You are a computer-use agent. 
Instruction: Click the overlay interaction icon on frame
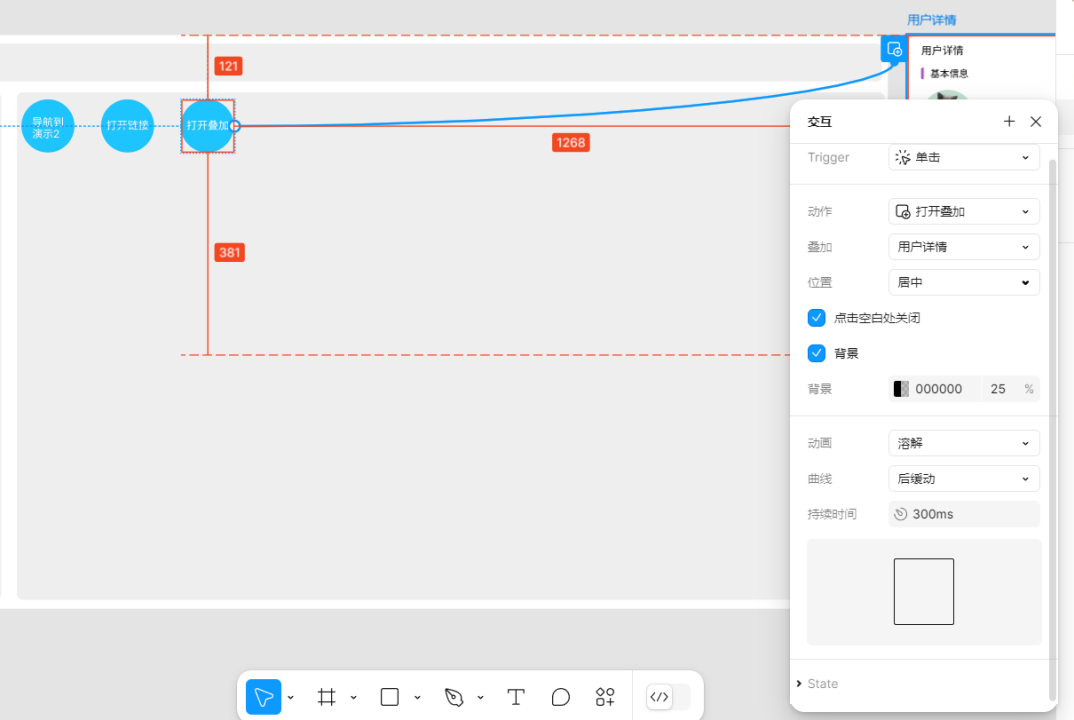click(x=894, y=49)
